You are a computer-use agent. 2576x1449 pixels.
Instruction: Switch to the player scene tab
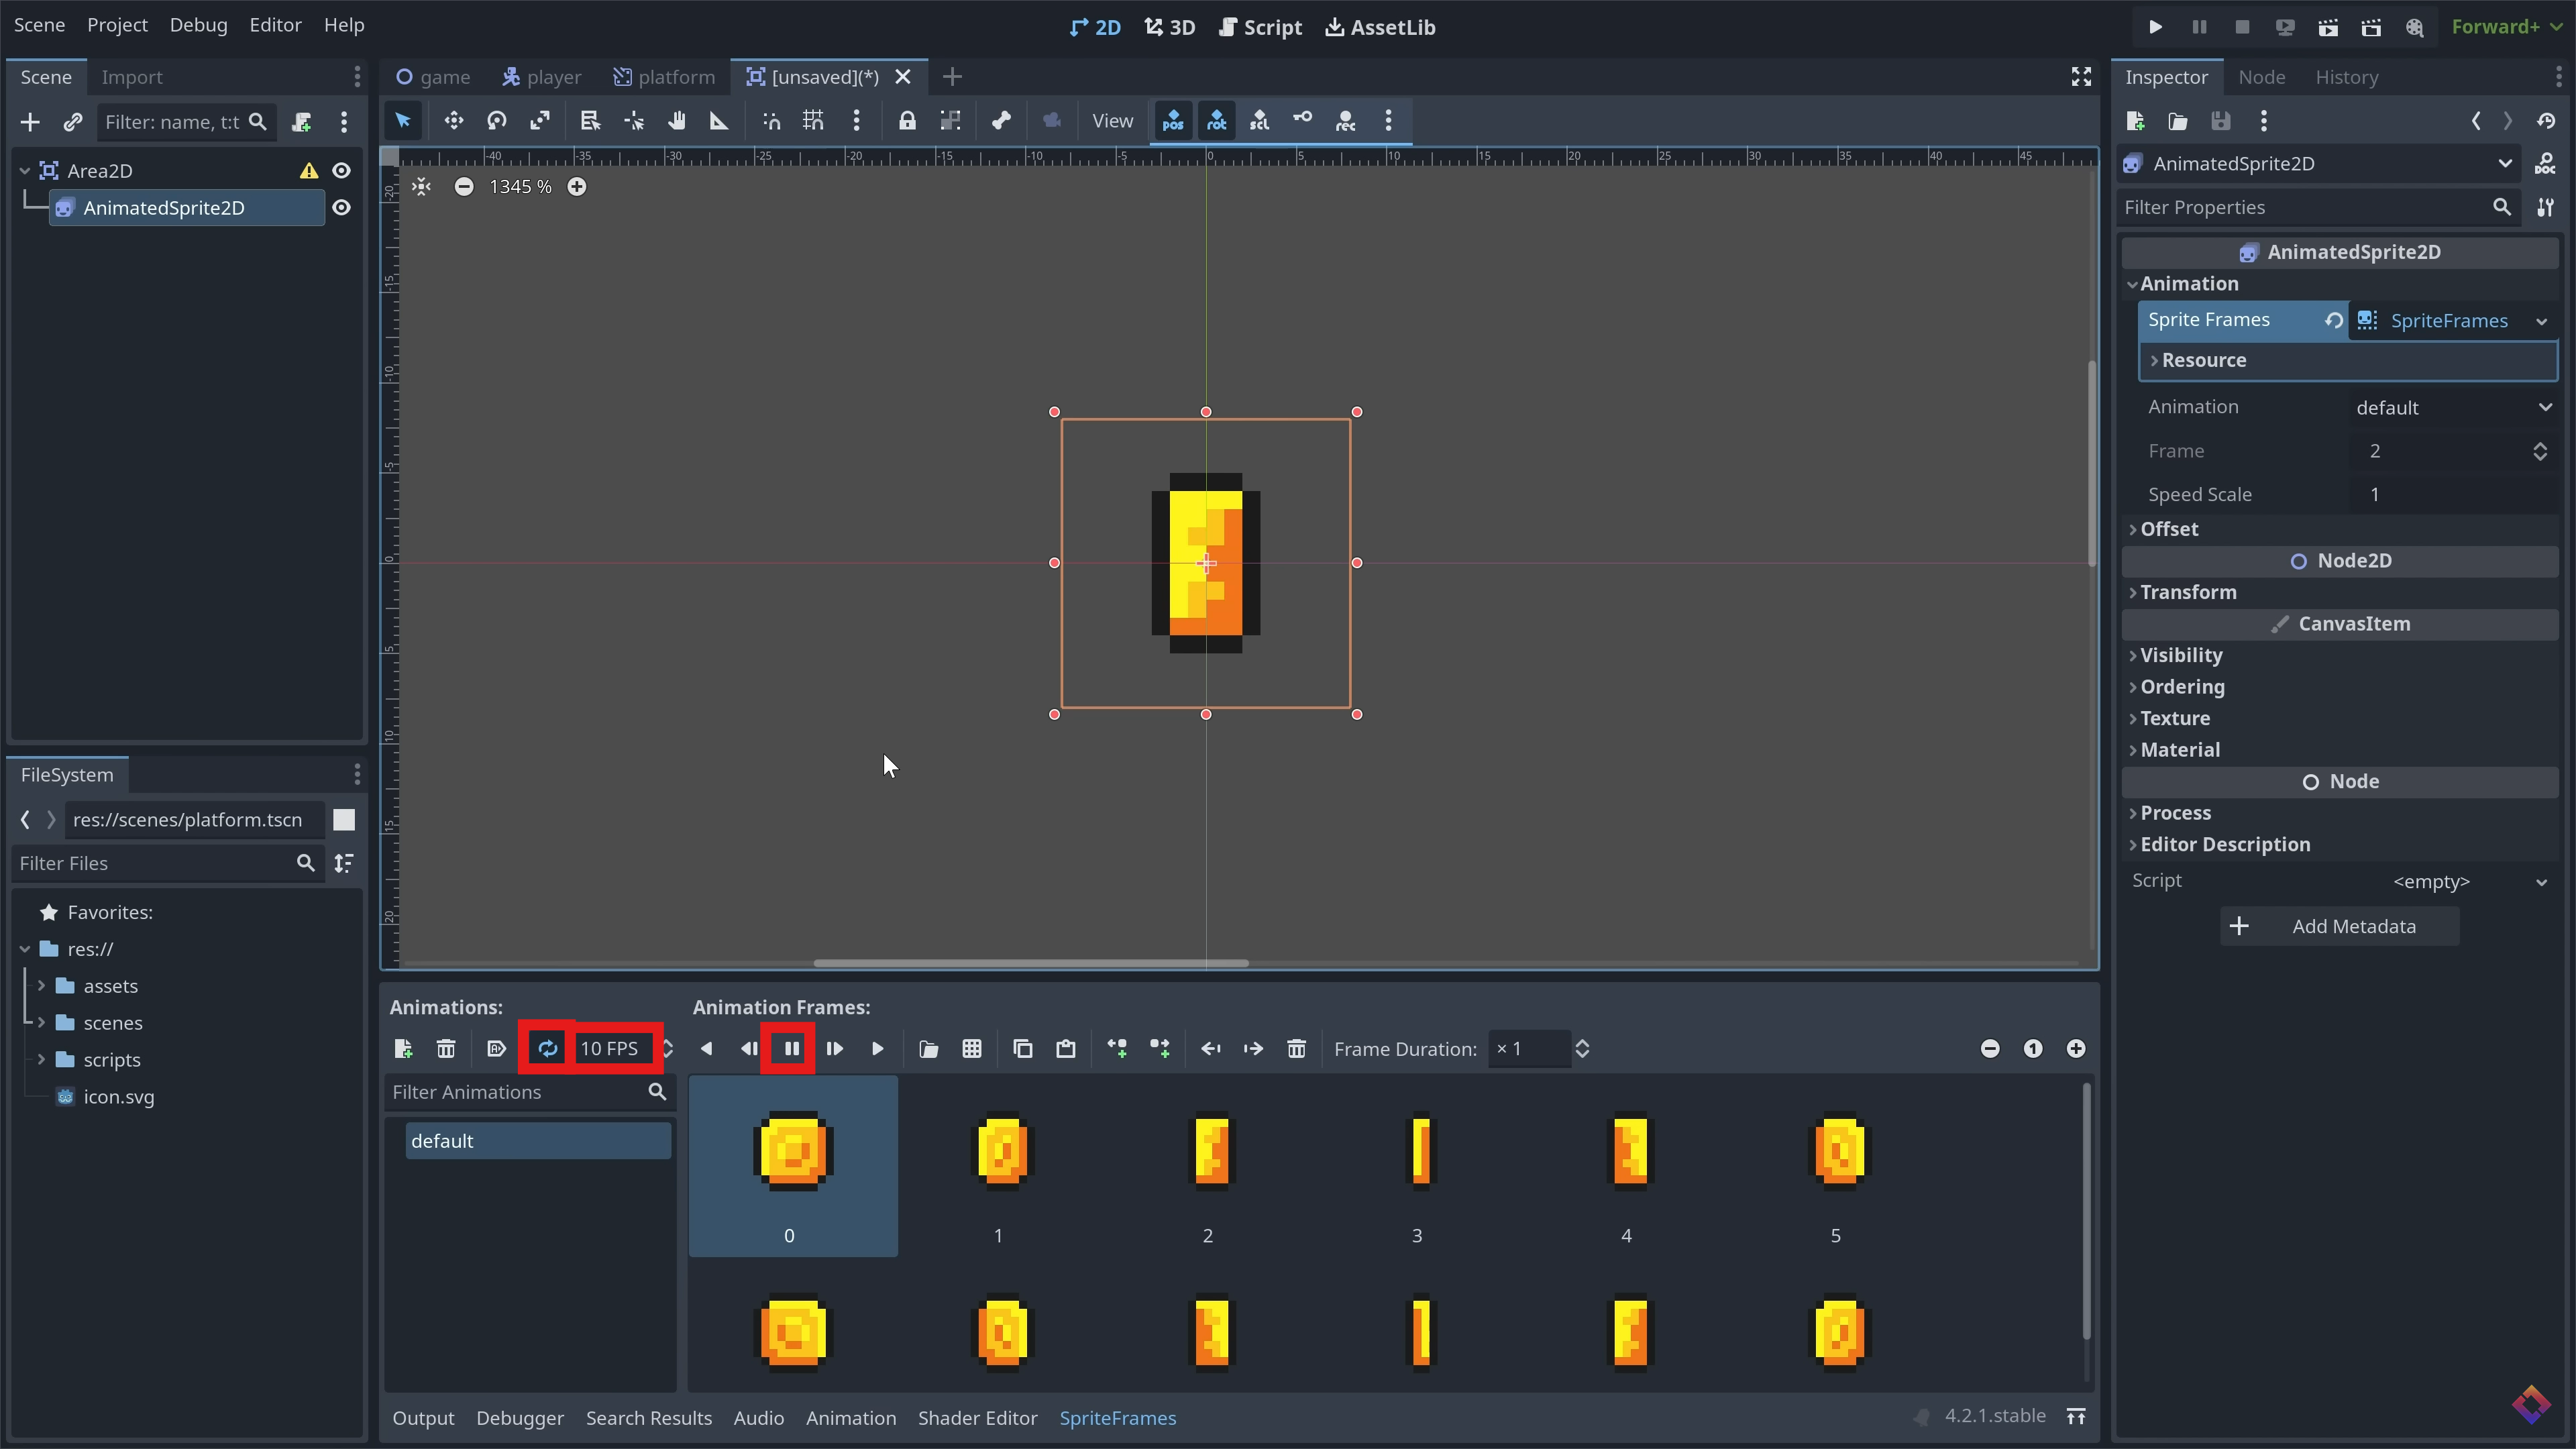click(542, 77)
